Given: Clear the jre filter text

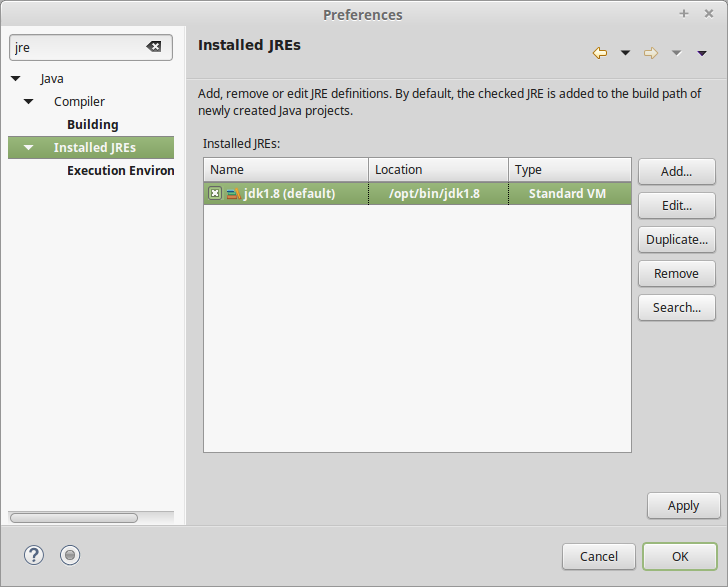Looking at the screenshot, I should (x=154, y=46).
